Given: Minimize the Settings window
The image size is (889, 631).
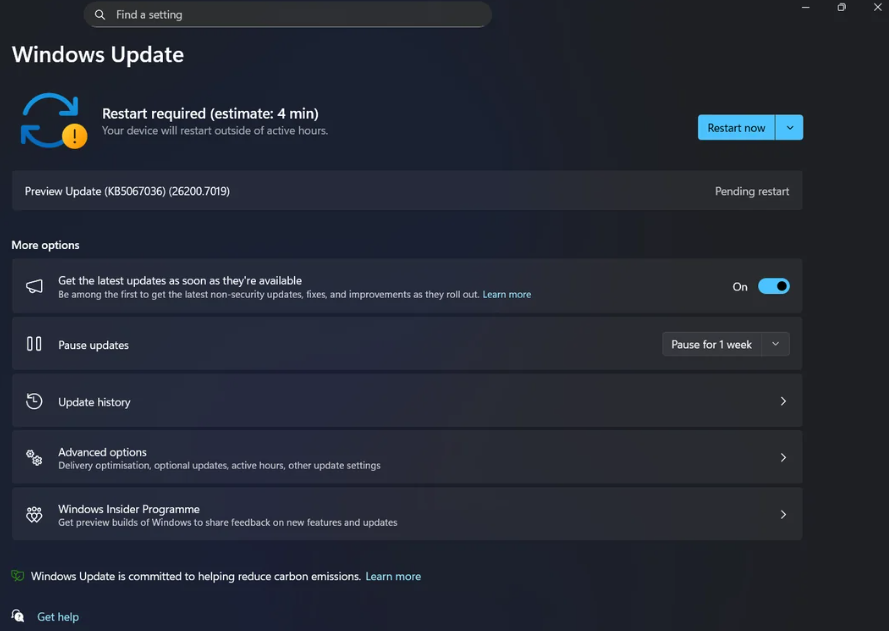Looking at the screenshot, I should [x=806, y=7].
